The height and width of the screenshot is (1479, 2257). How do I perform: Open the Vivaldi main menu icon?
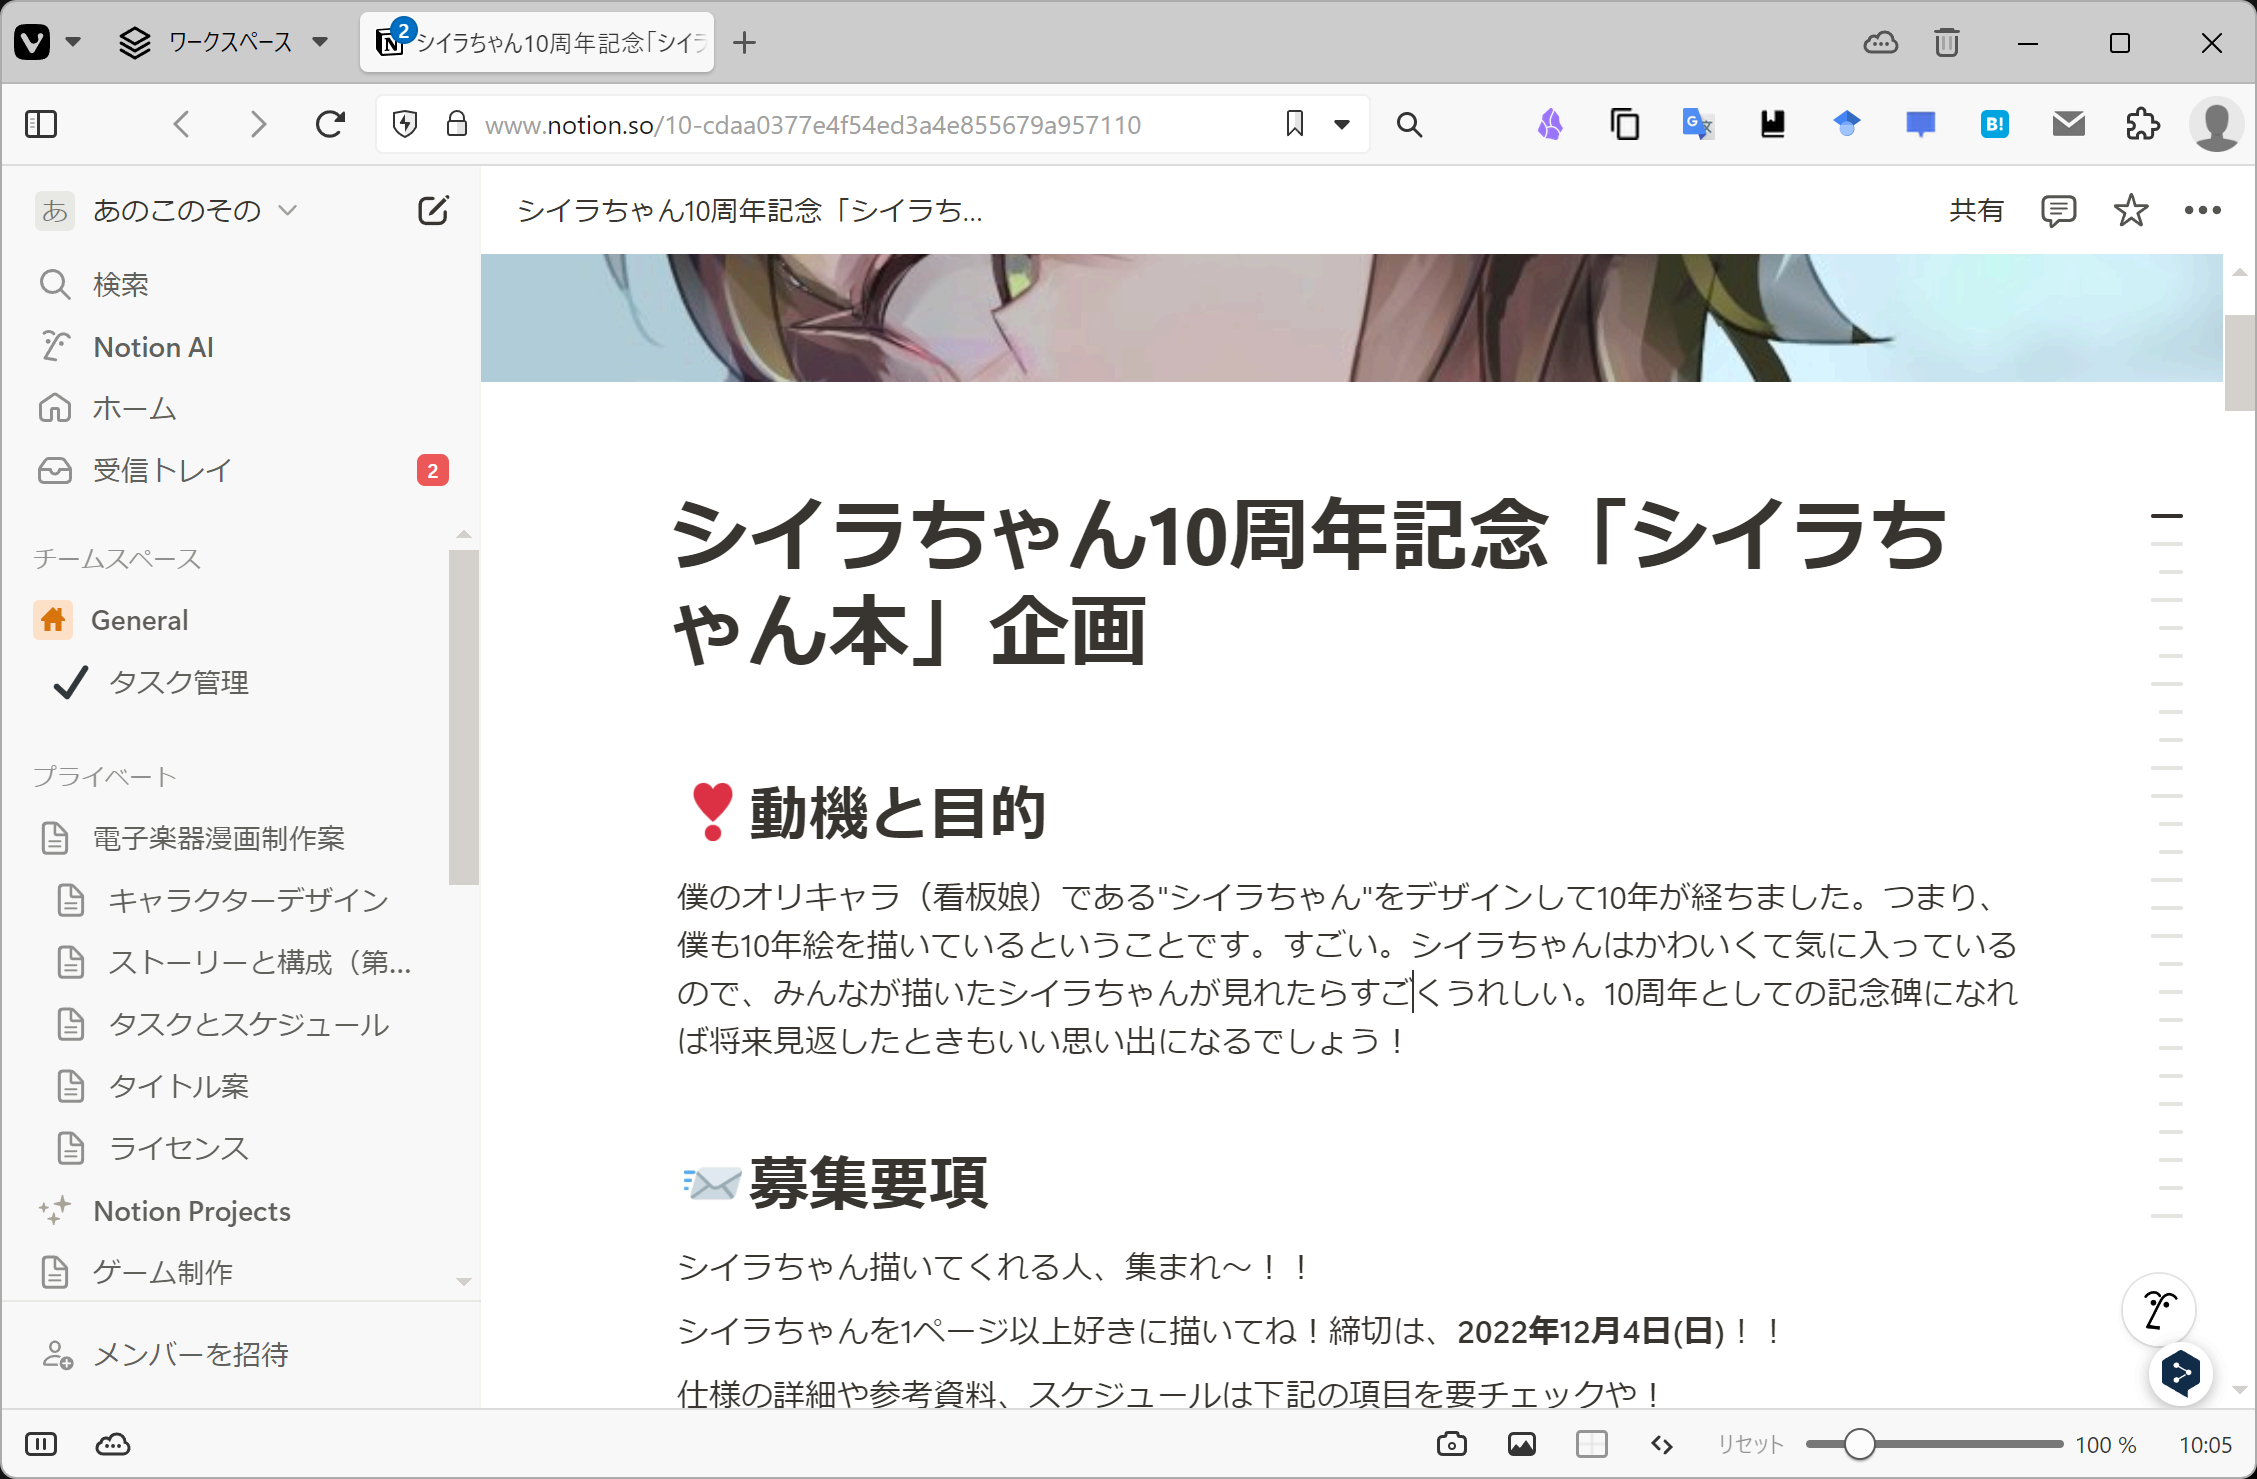[32, 42]
